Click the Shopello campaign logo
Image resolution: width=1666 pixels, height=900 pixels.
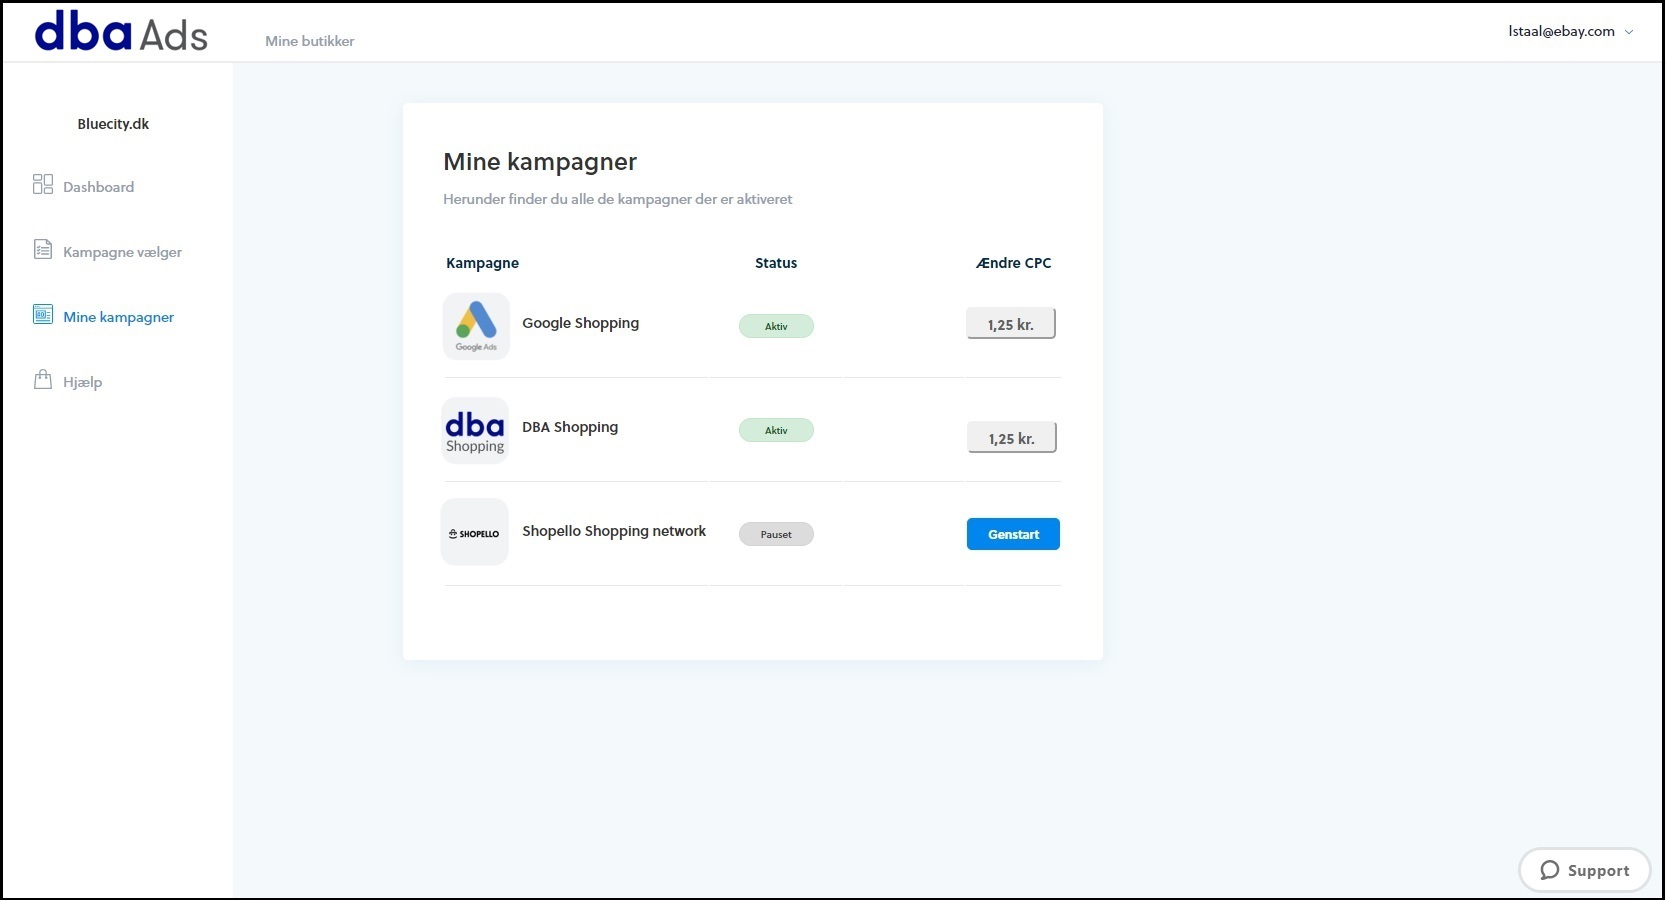pos(475,532)
